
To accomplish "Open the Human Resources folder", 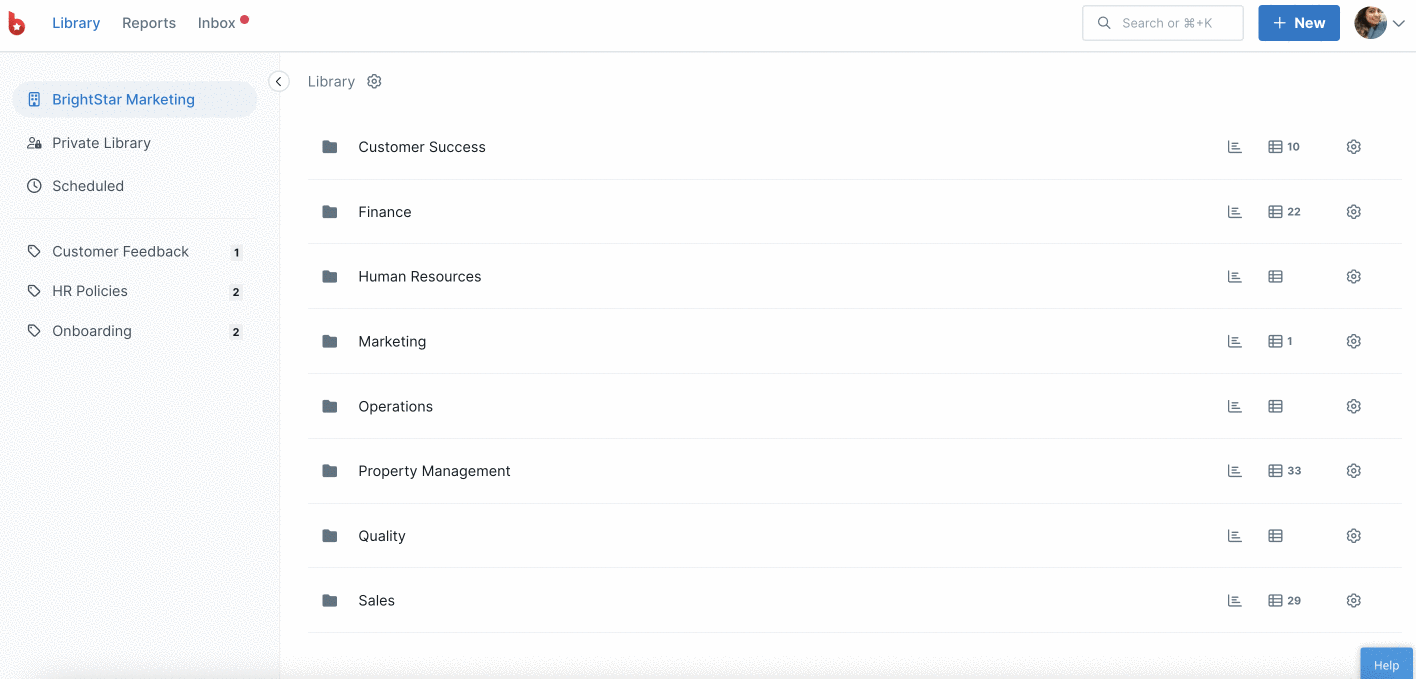I will coord(419,277).
